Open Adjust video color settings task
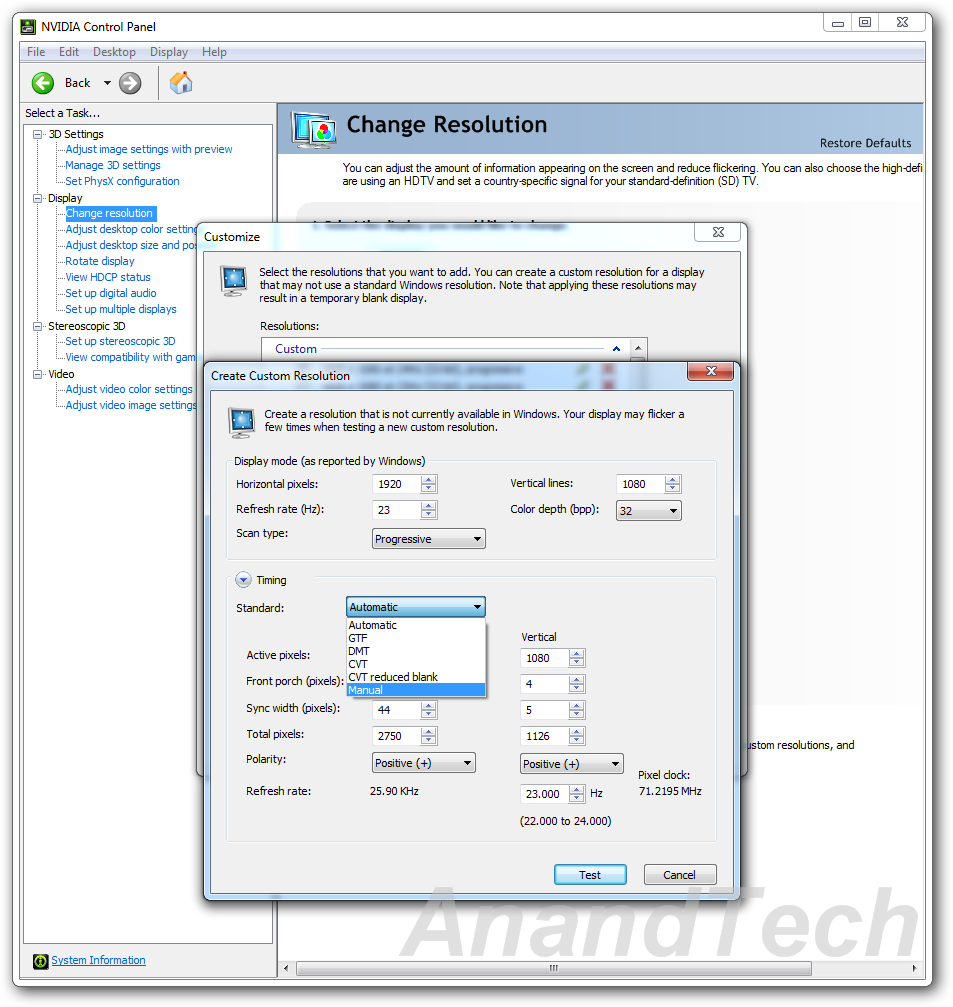 pos(129,389)
